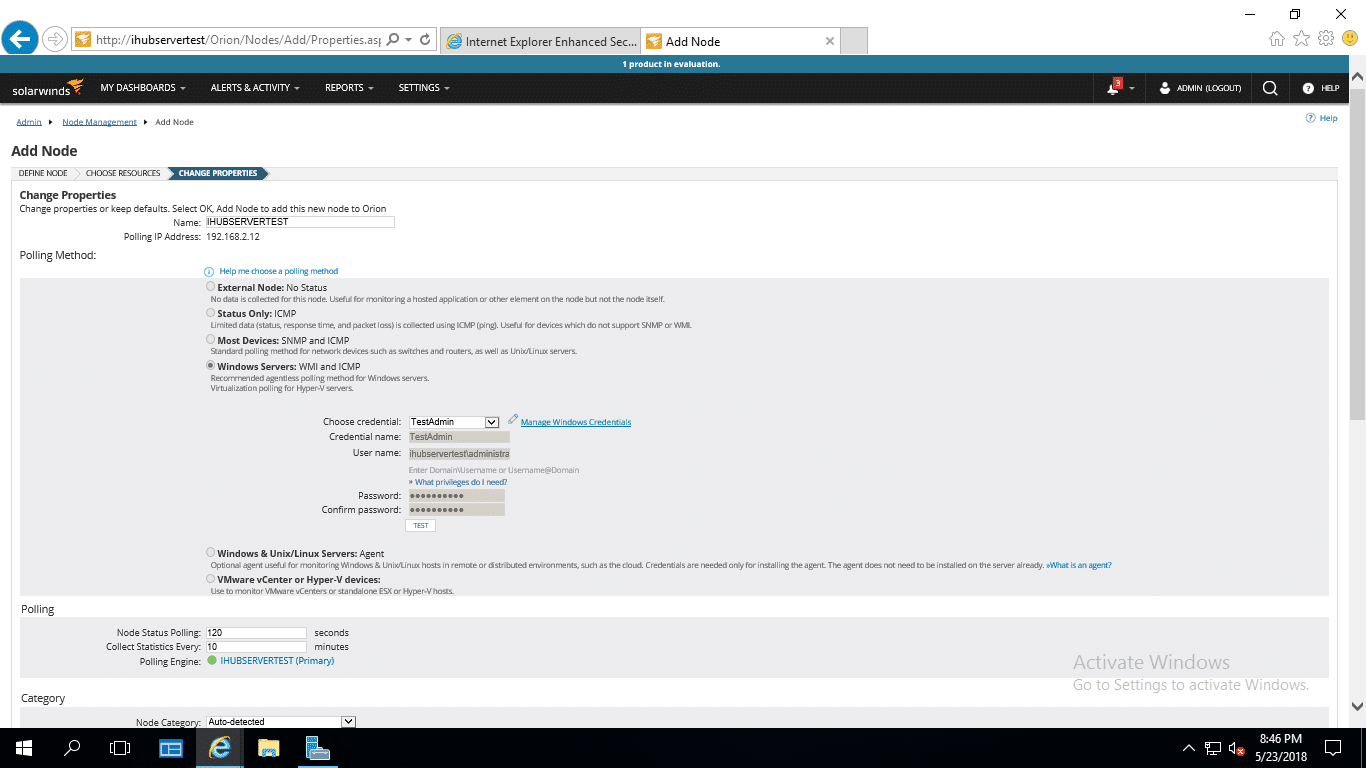1366x768 pixels.
Task: Click the muted volume tray icon
Action: [1237, 748]
